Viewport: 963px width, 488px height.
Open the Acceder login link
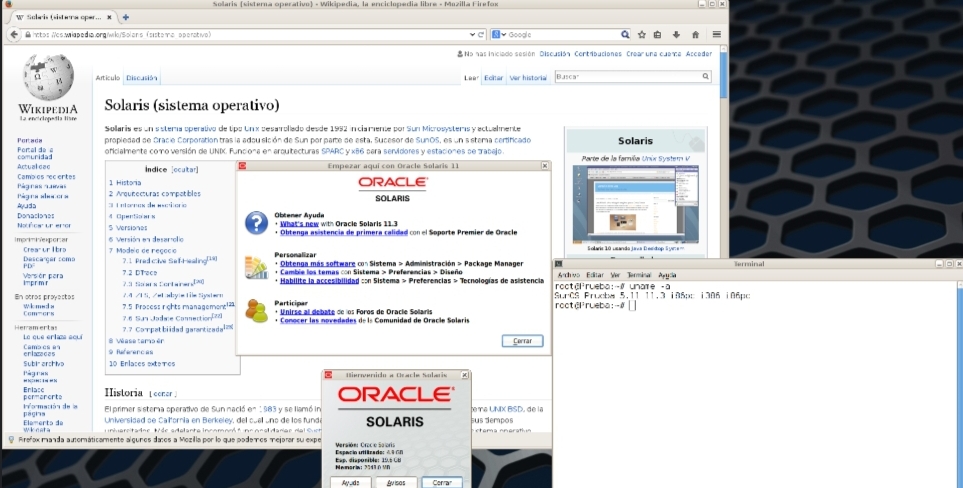pyautogui.click(x=699, y=54)
